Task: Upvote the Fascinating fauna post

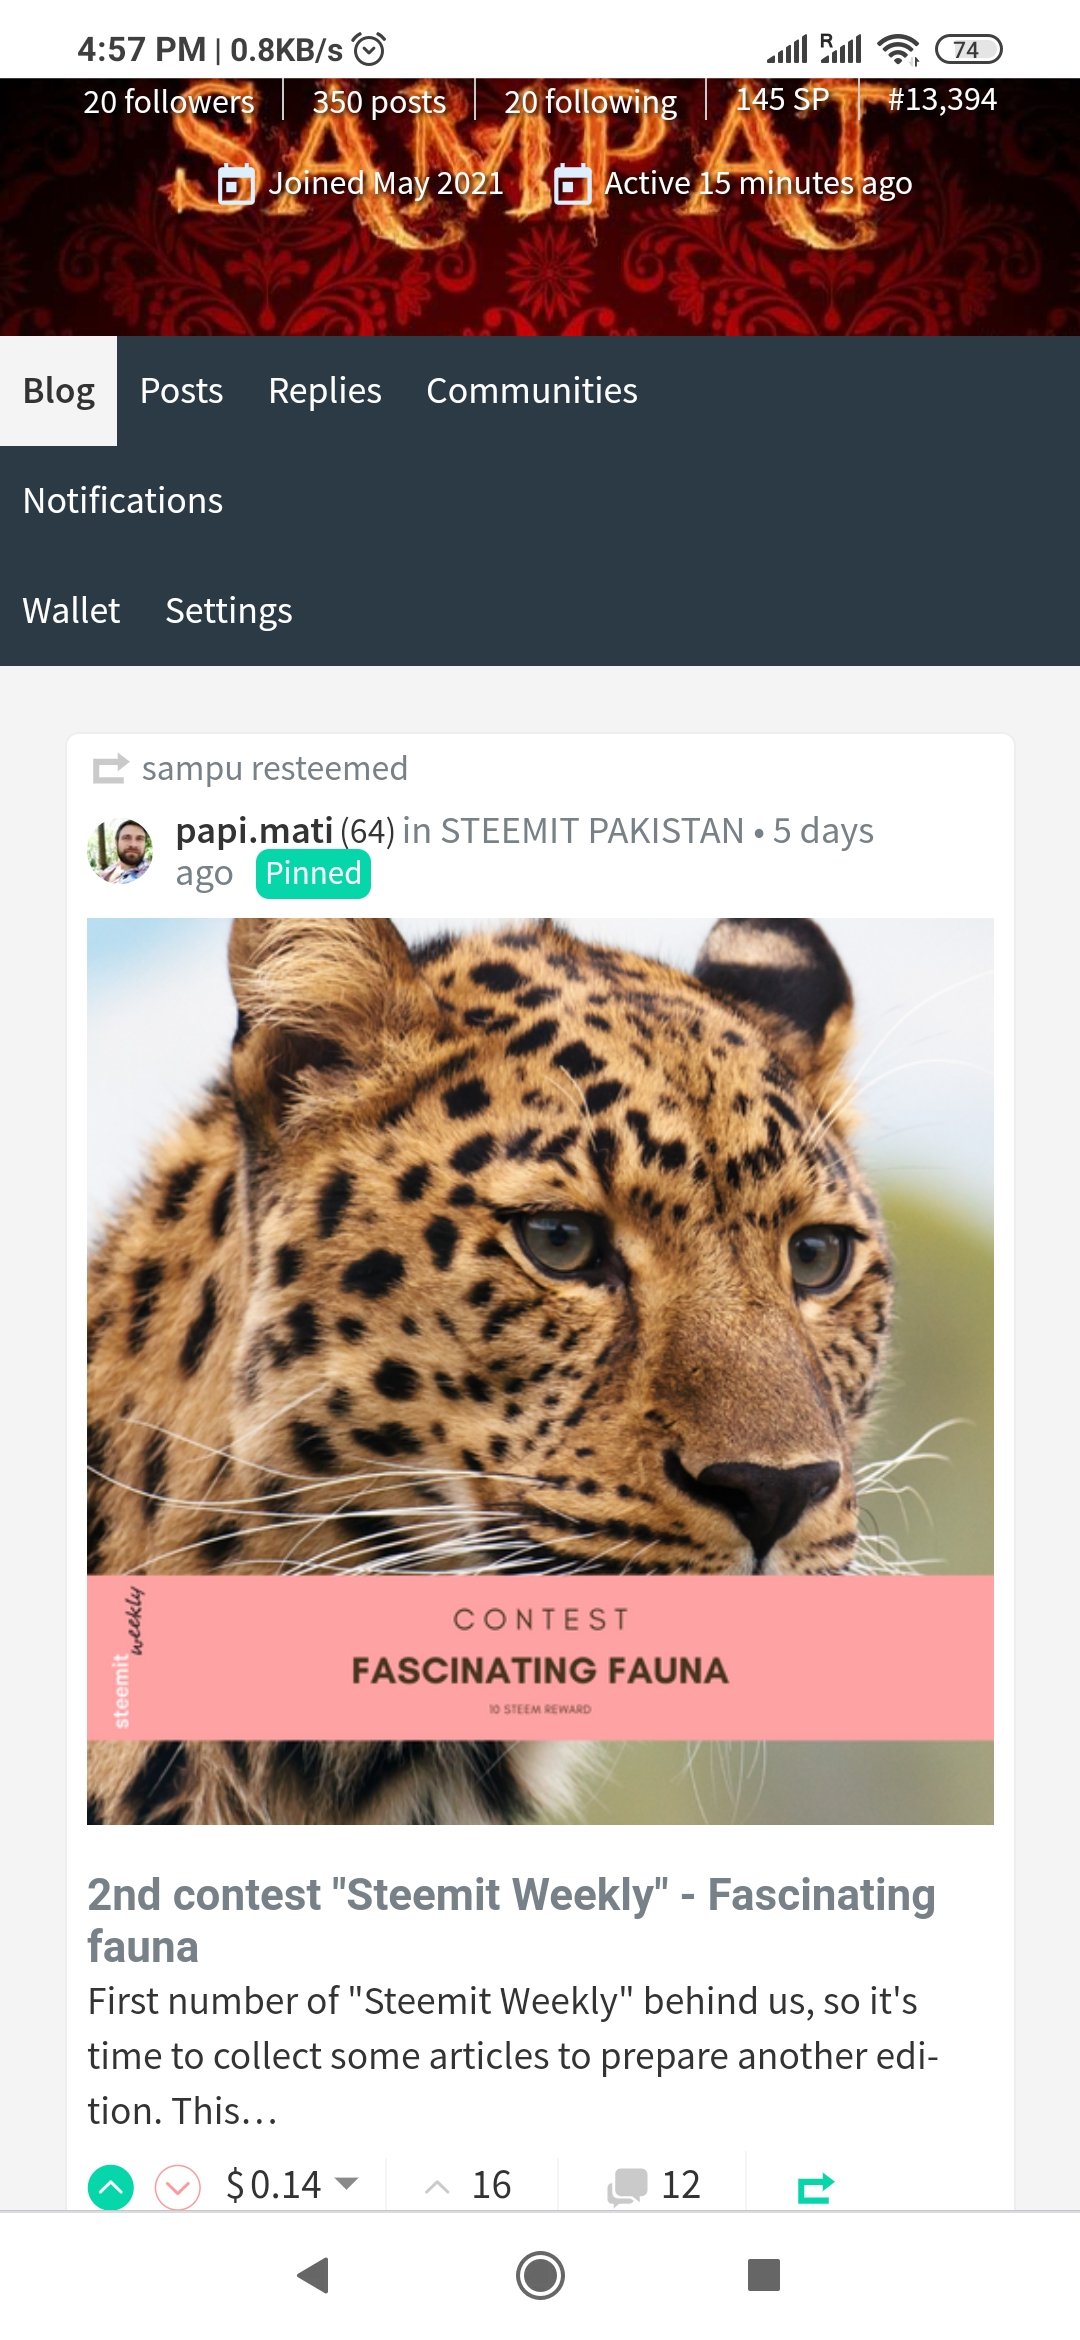Action: [x=111, y=2186]
